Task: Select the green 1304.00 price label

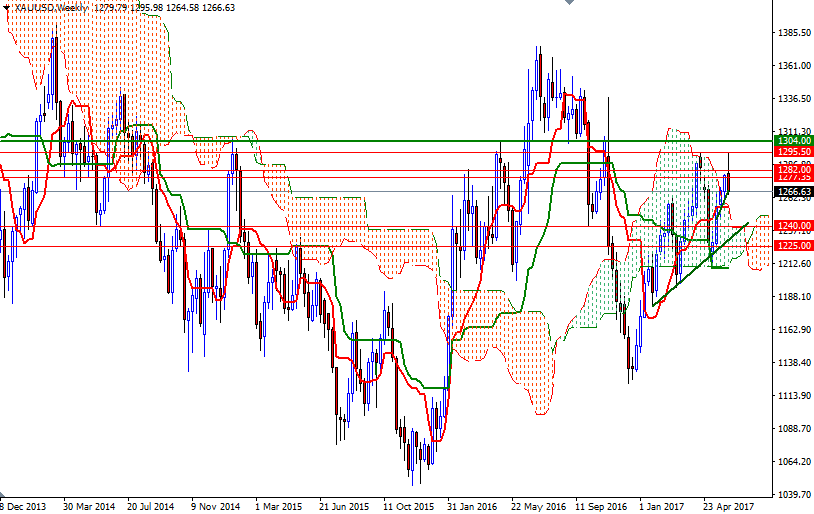Action: (x=793, y=141)
